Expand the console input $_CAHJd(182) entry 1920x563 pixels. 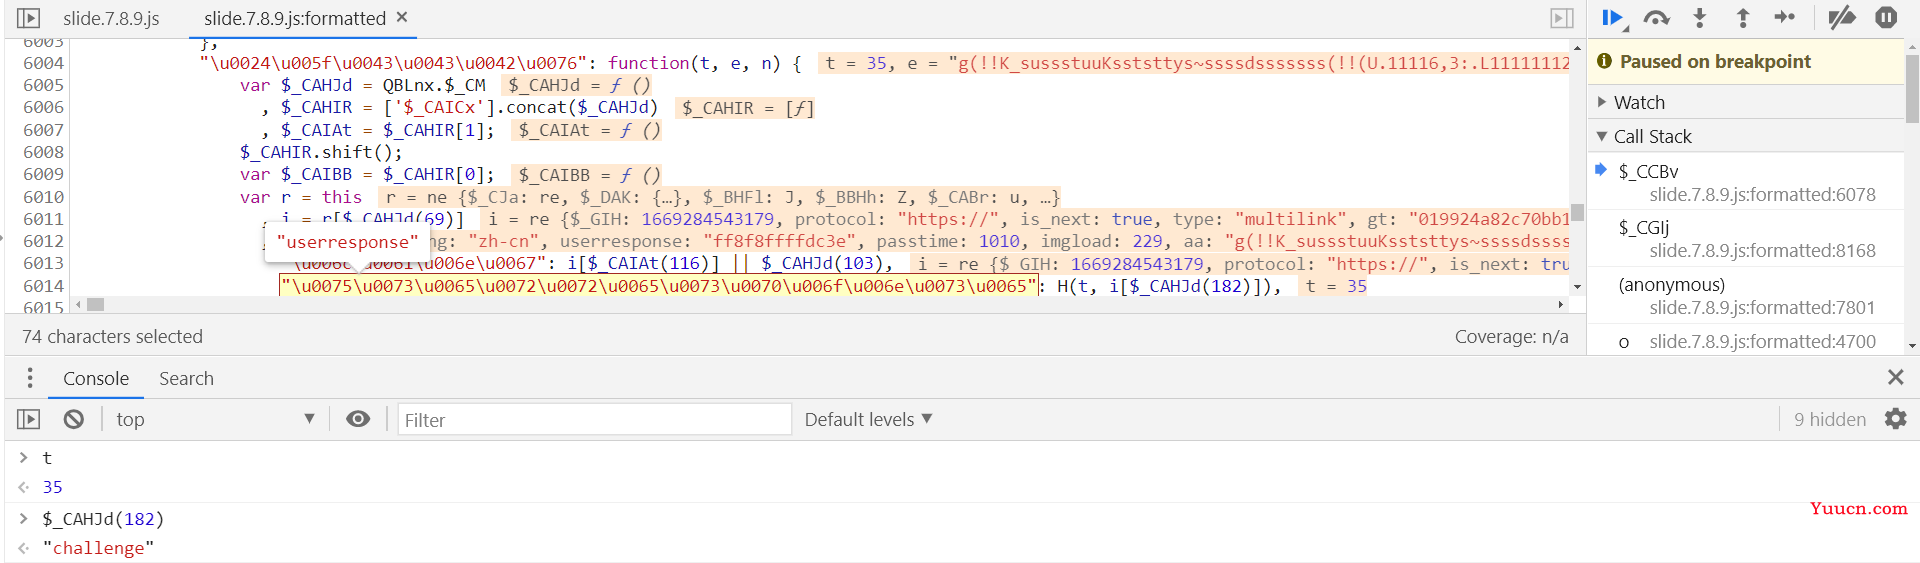click(23, 518)
